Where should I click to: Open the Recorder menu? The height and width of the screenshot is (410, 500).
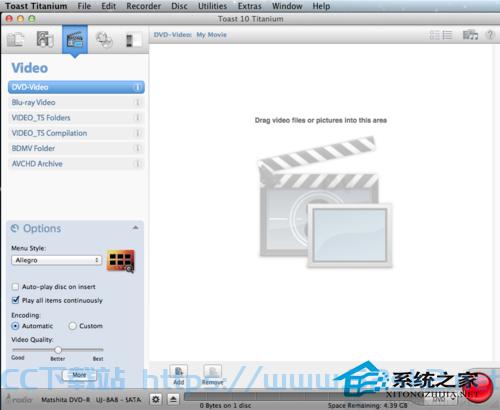pyautogui.click(x=143, y=6)
